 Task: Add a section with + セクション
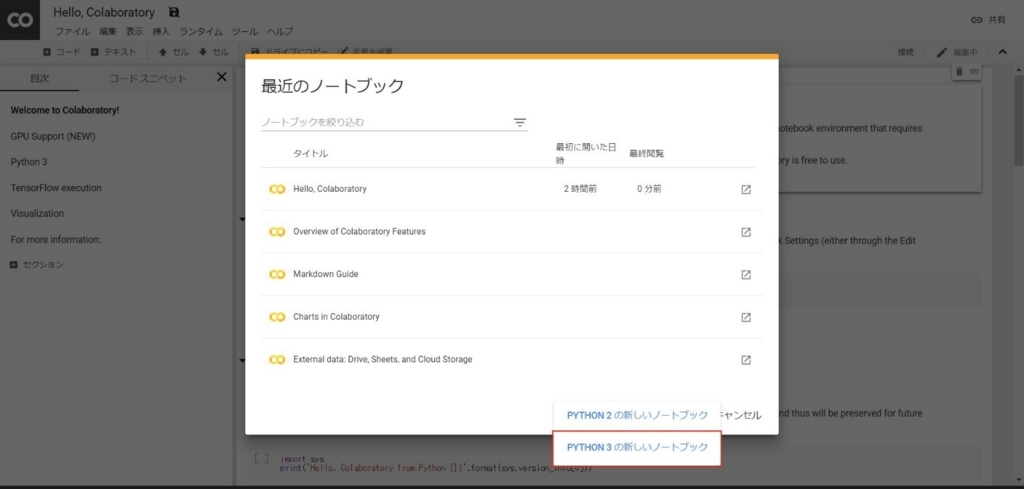(37, 265)
